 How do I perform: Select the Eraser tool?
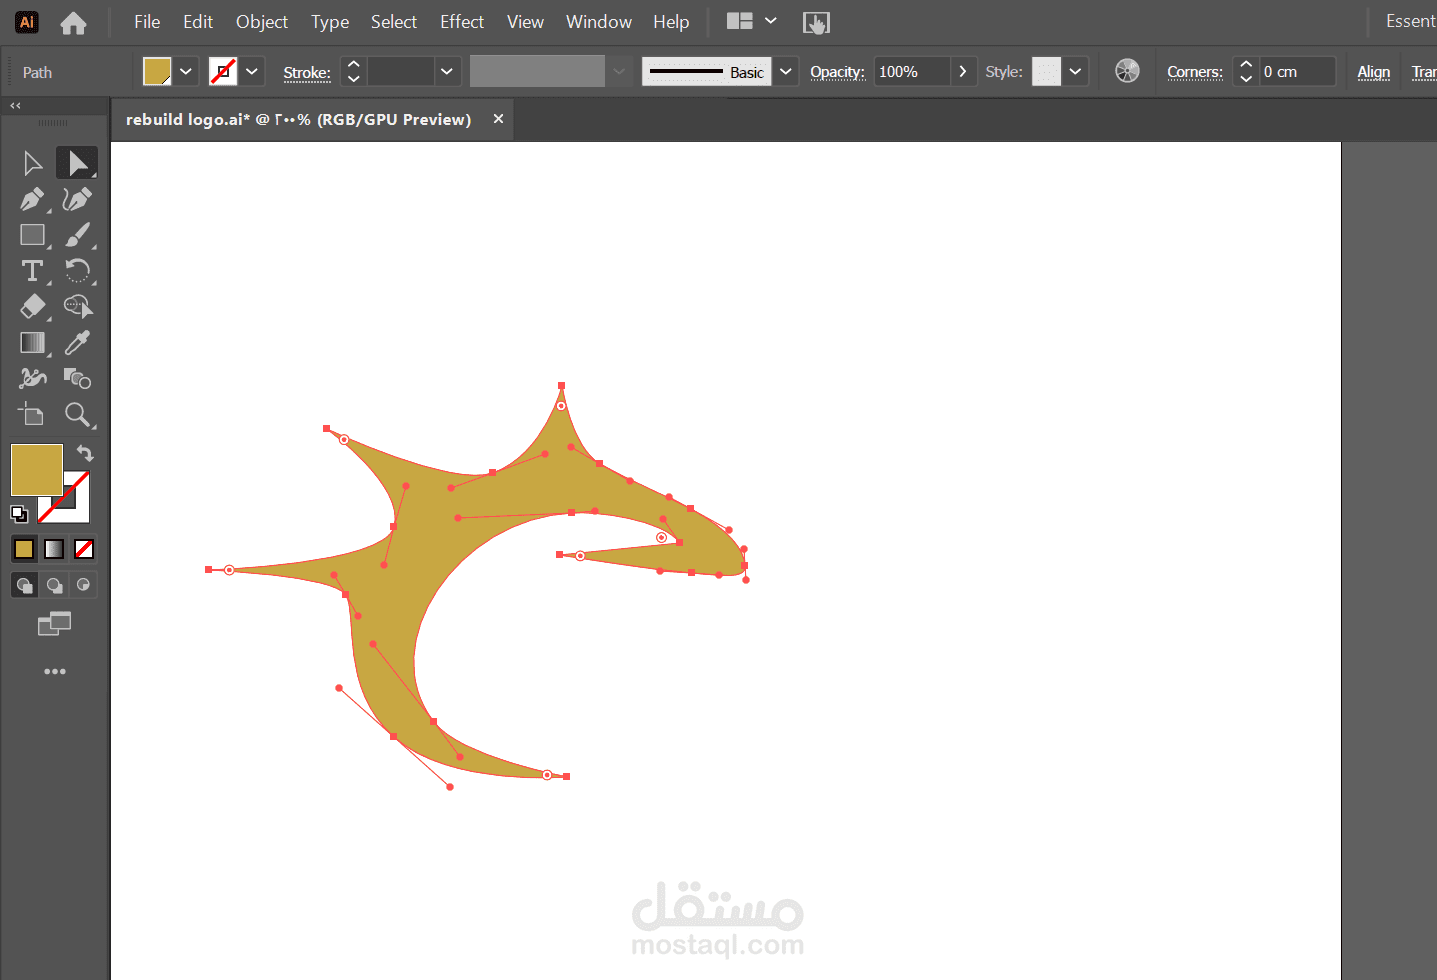click(32, 307)
